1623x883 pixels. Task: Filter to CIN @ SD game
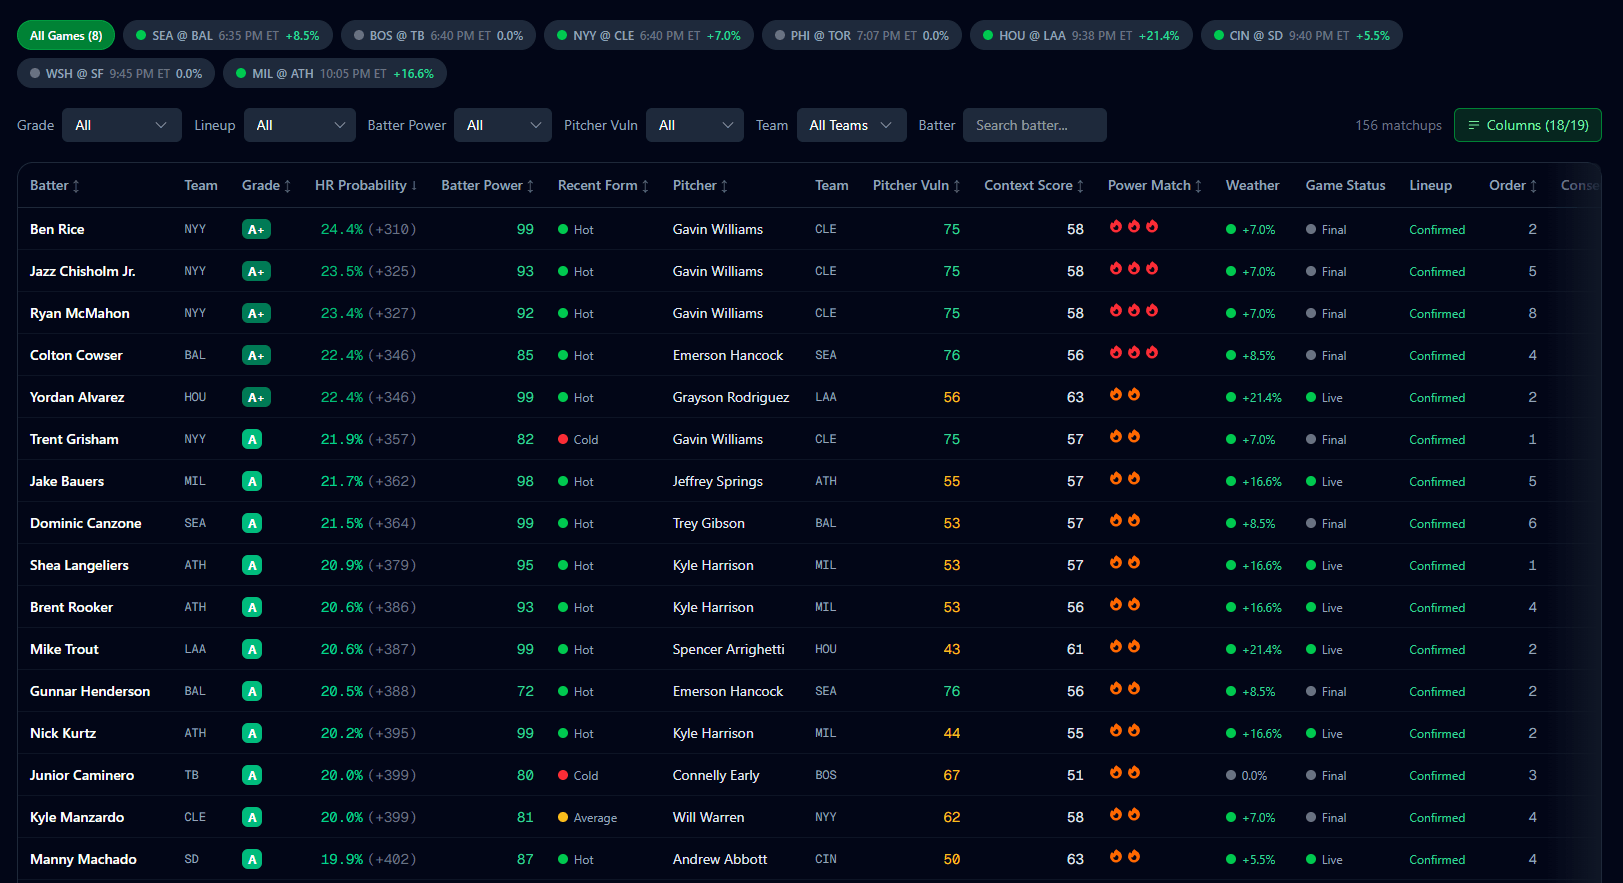tap(1302, 35)
